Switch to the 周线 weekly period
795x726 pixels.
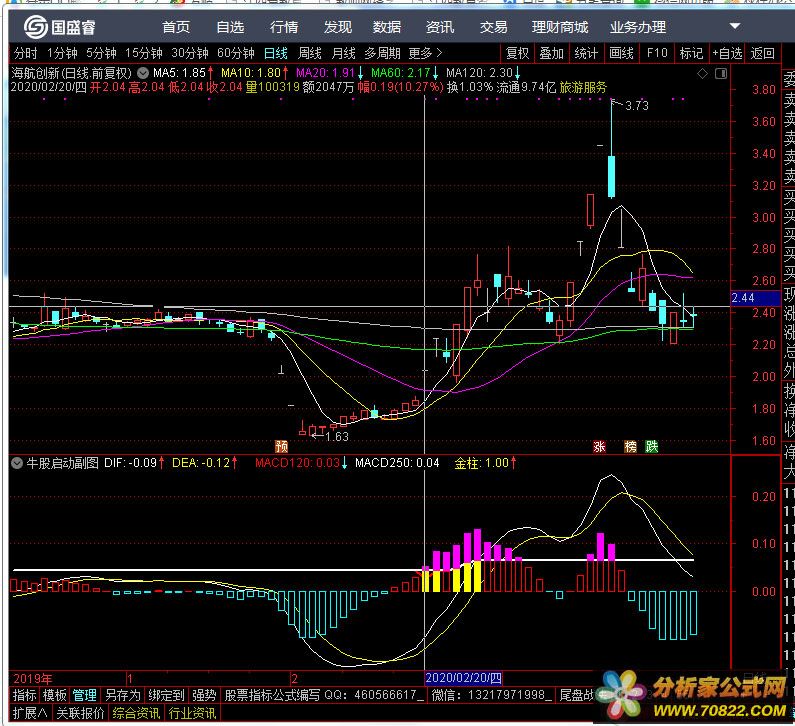point(310,53)
